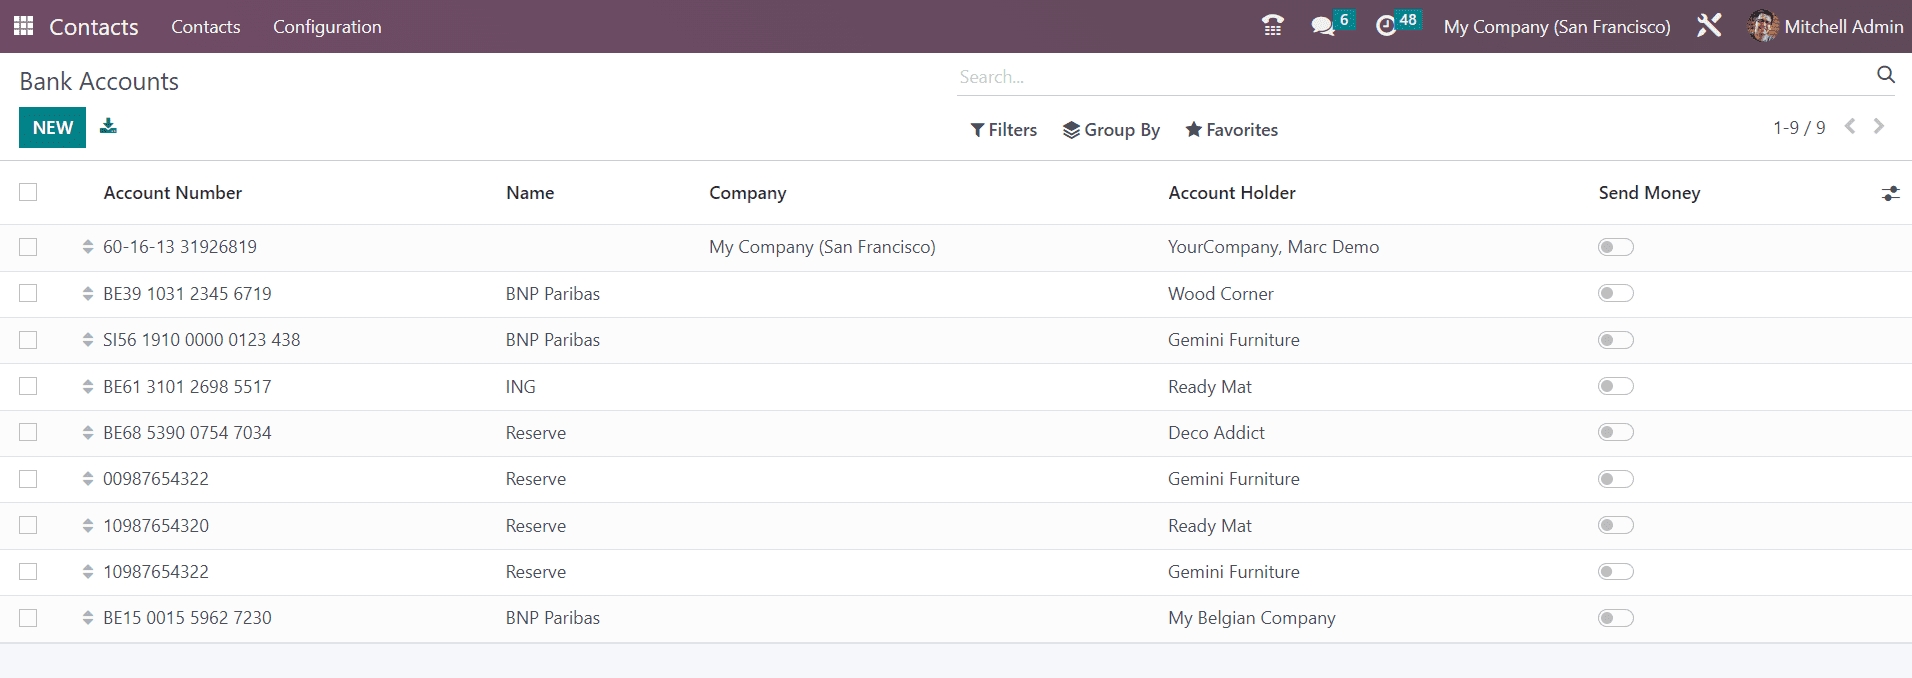Expand the Filters dropdown
Image resolution: width=1912 pixels, height=678 pixels.
1003,130
